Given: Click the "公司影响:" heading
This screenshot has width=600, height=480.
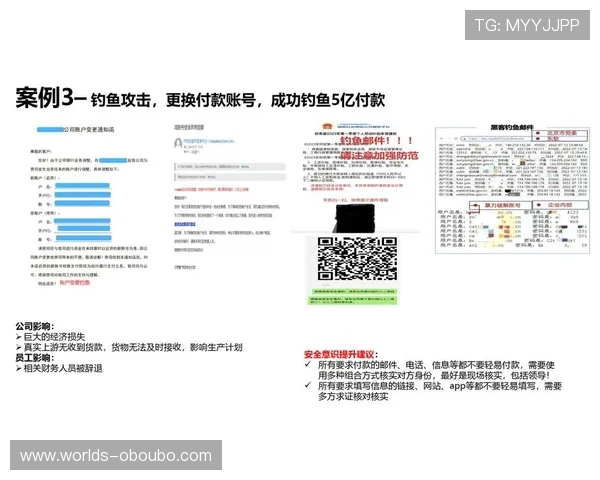Looking at the screenshot, I should point(35,326).
